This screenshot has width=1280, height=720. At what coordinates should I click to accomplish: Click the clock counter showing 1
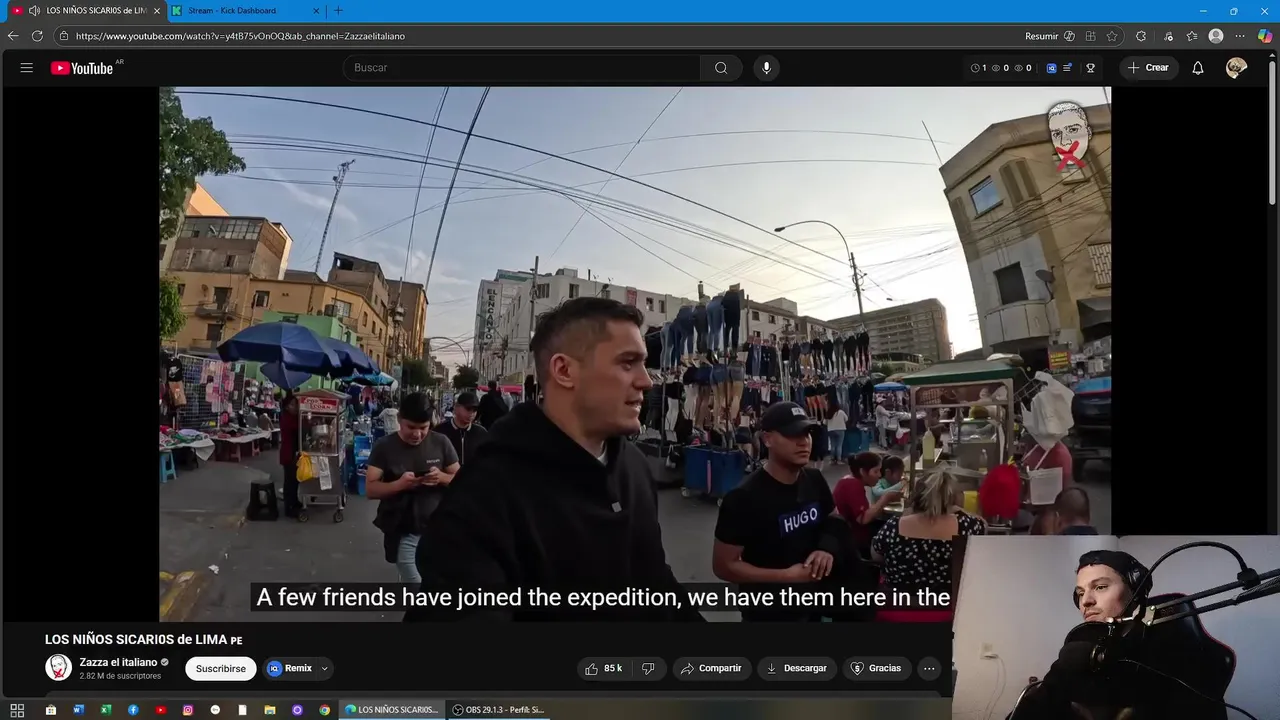click(x=978, y=68)
